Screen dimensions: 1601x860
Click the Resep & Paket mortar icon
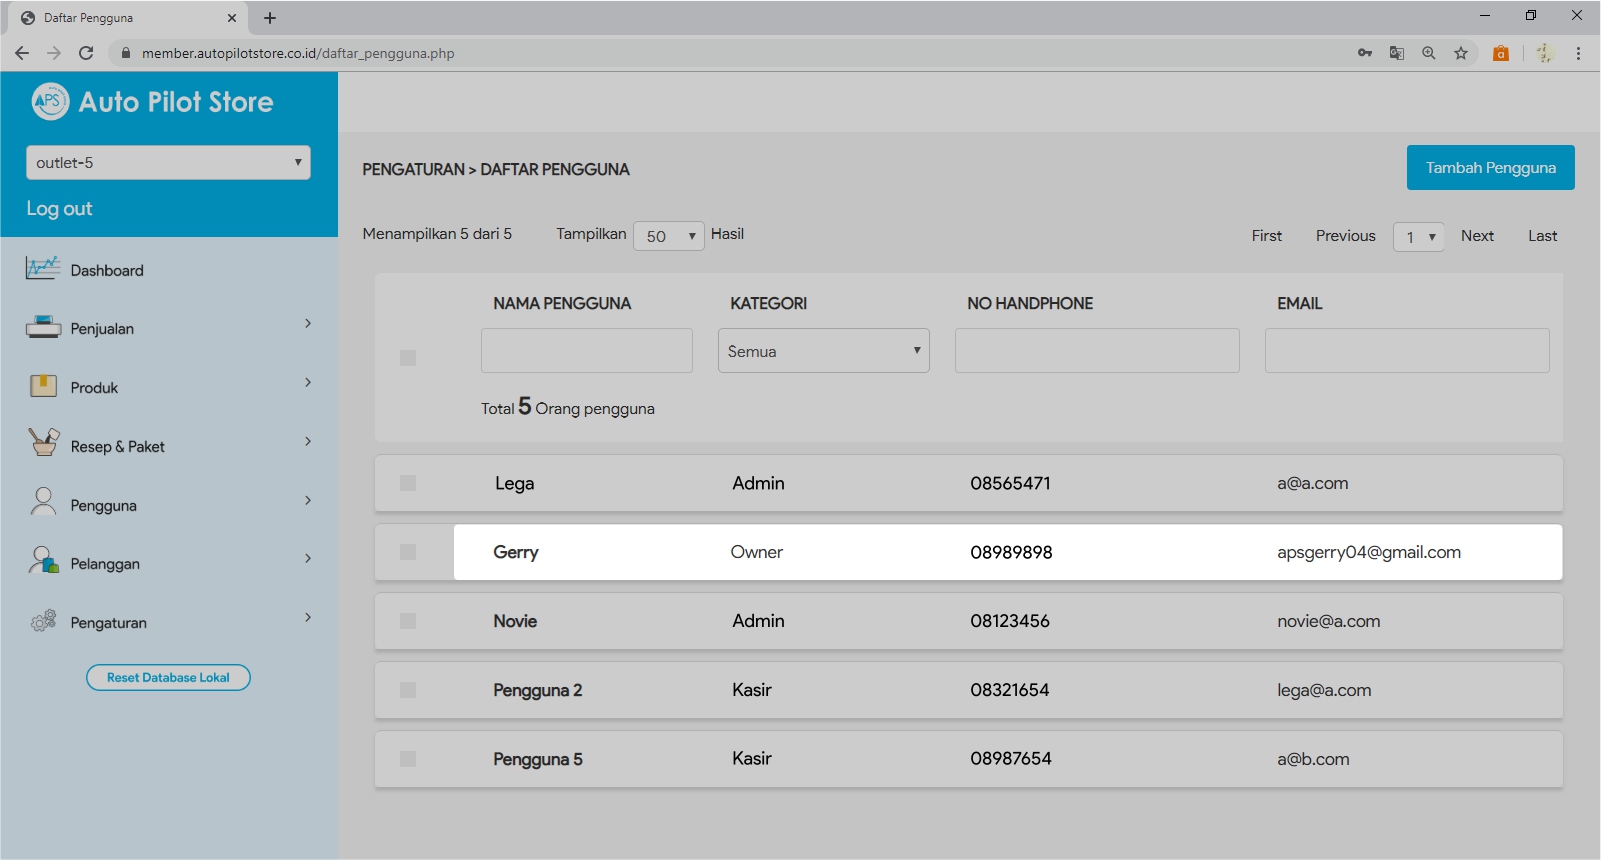(x=43, y=443)
